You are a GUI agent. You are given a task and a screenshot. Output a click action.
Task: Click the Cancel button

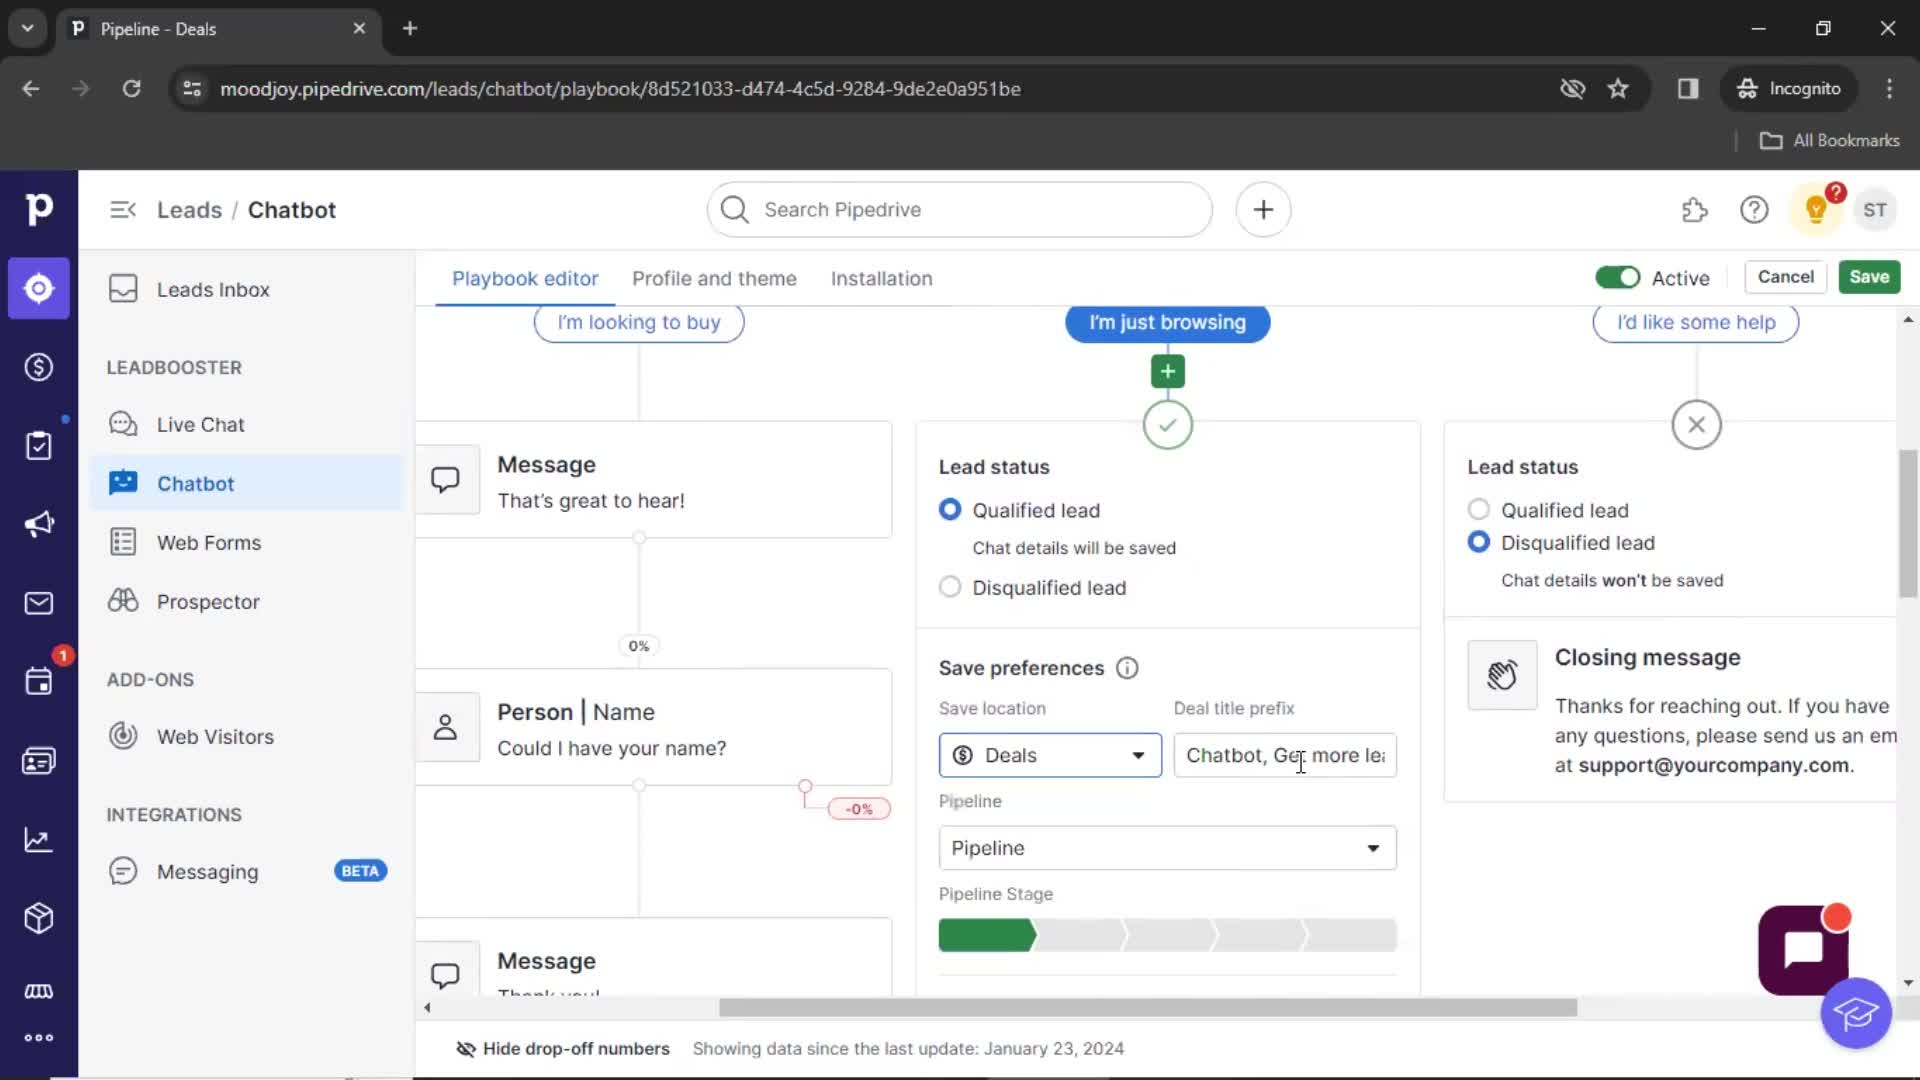pyautogui.click(x=1785, y=277)
